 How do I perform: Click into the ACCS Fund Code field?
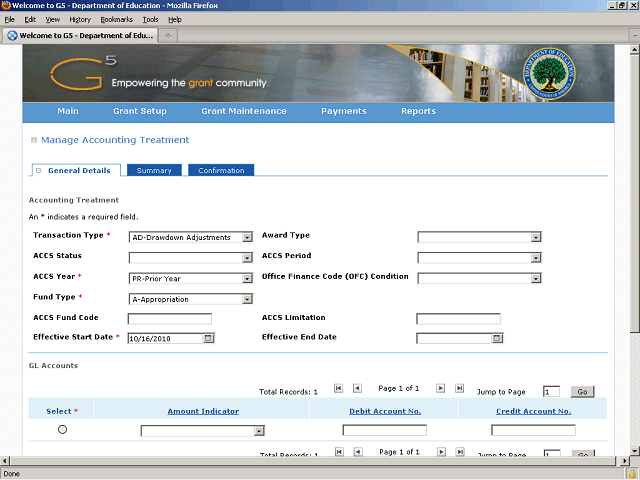coord(170,319)
